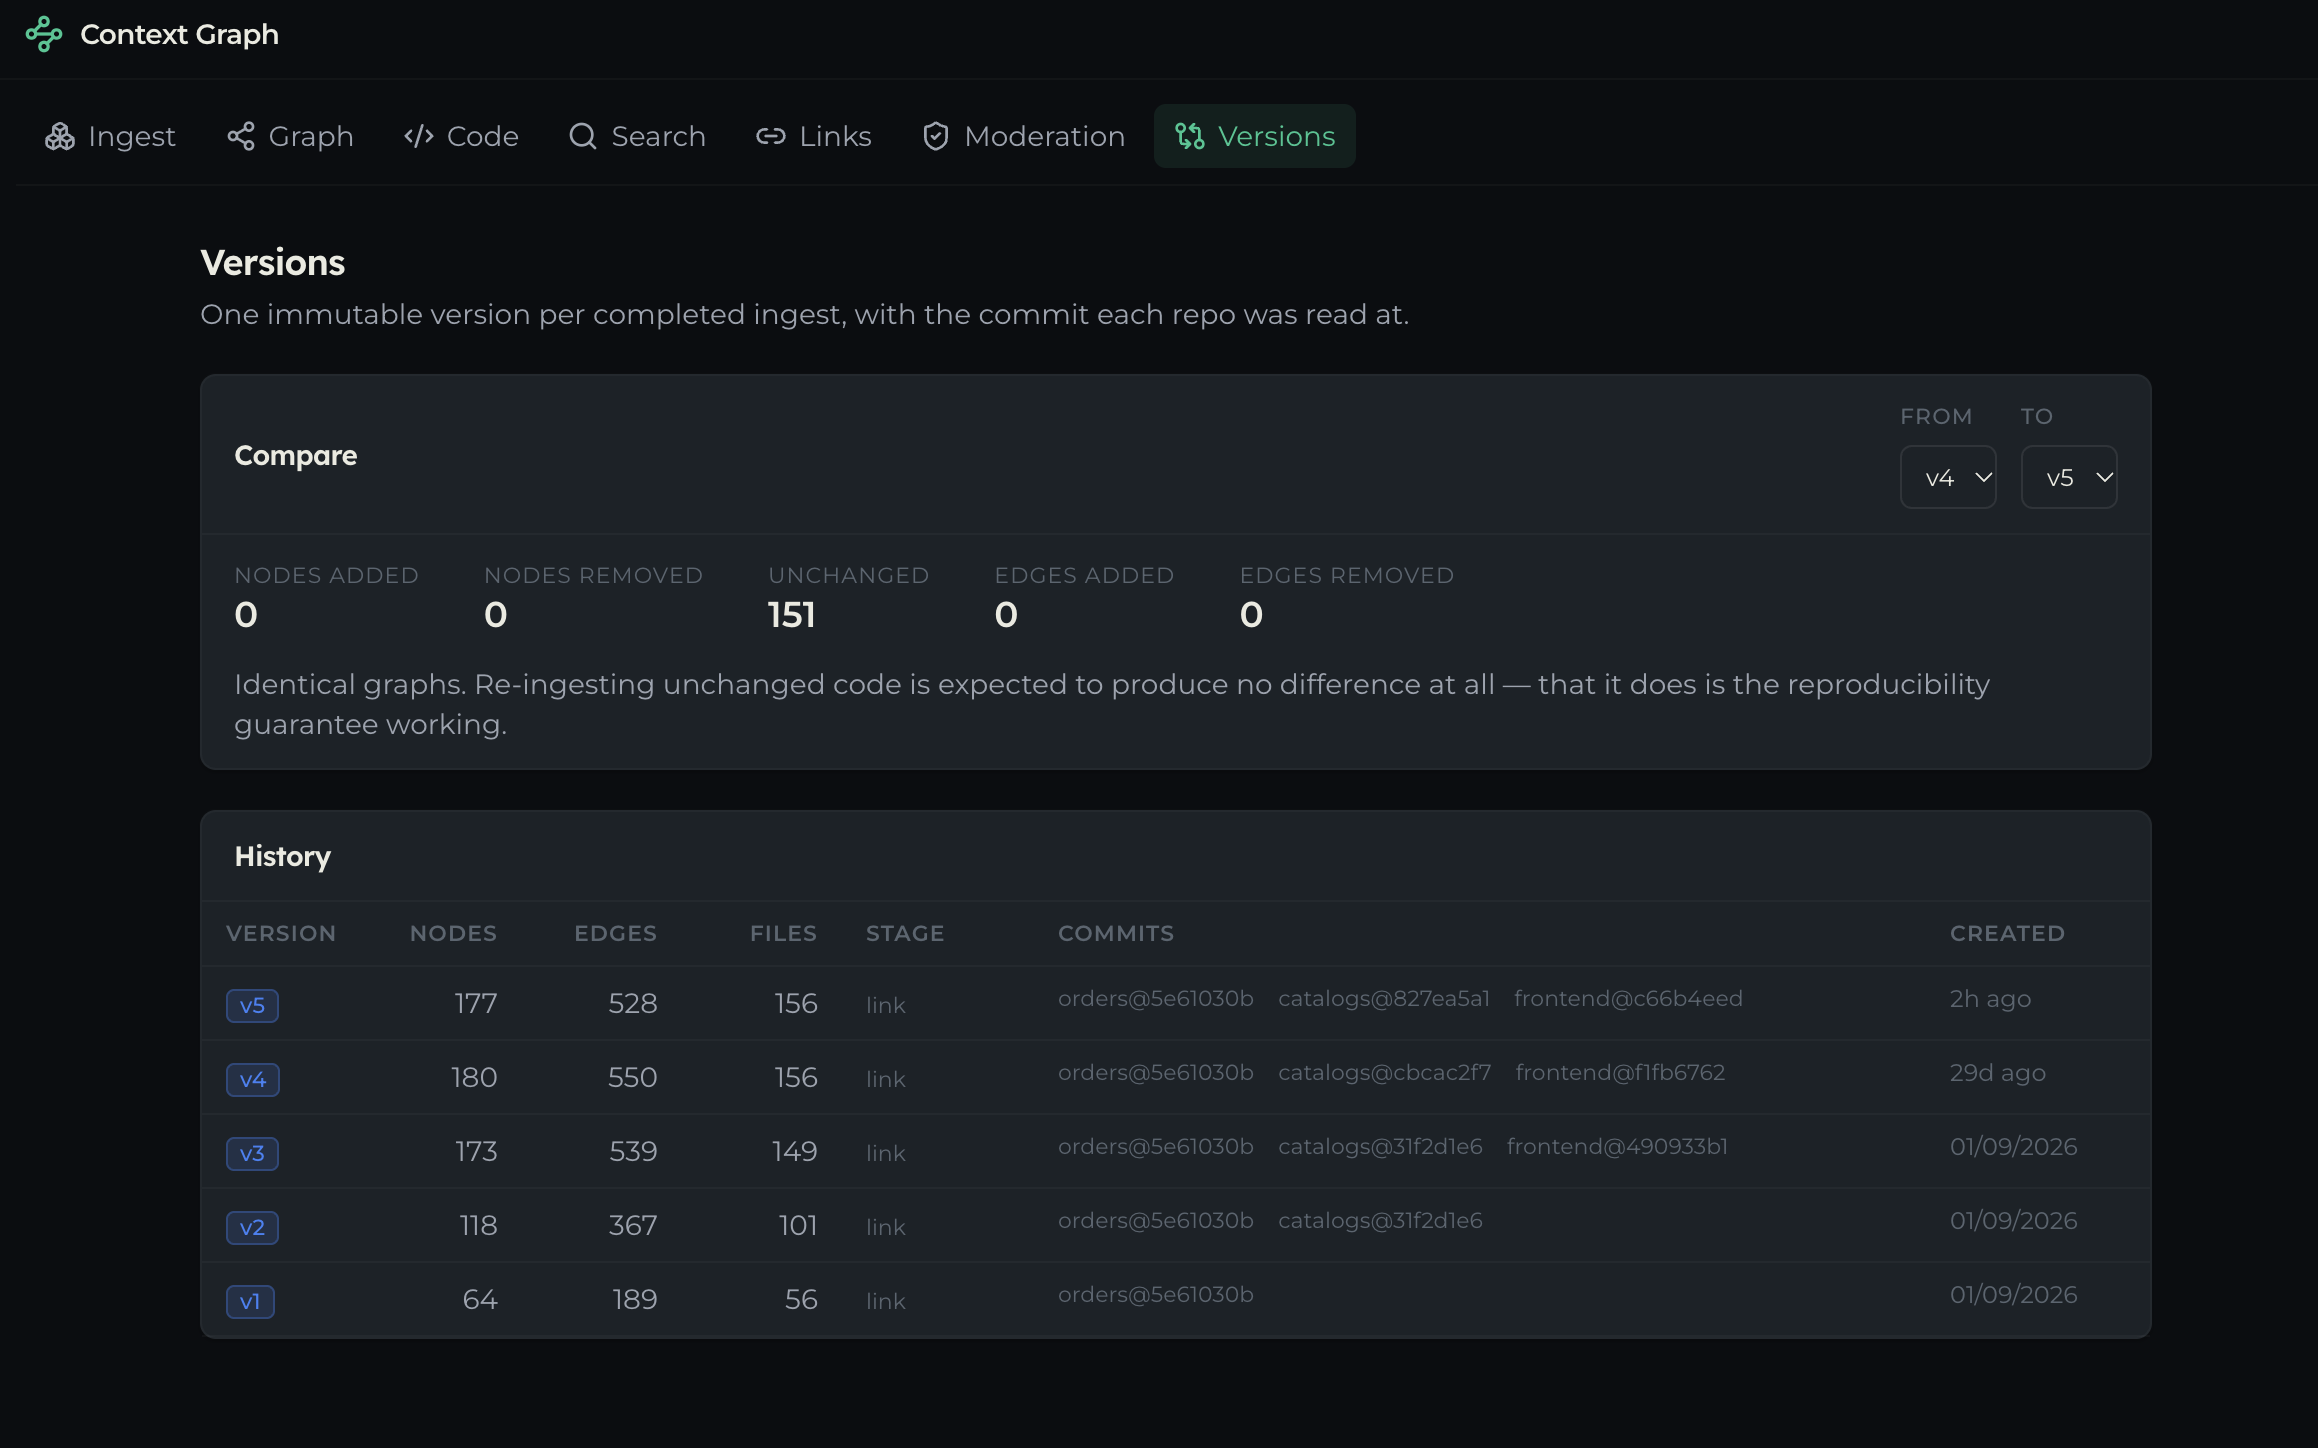This screenshot has height=1448, width=2318.
Task: Open the FROM version dropdown showing v4
Action: pyautogui.click(x=1948, y=477)
